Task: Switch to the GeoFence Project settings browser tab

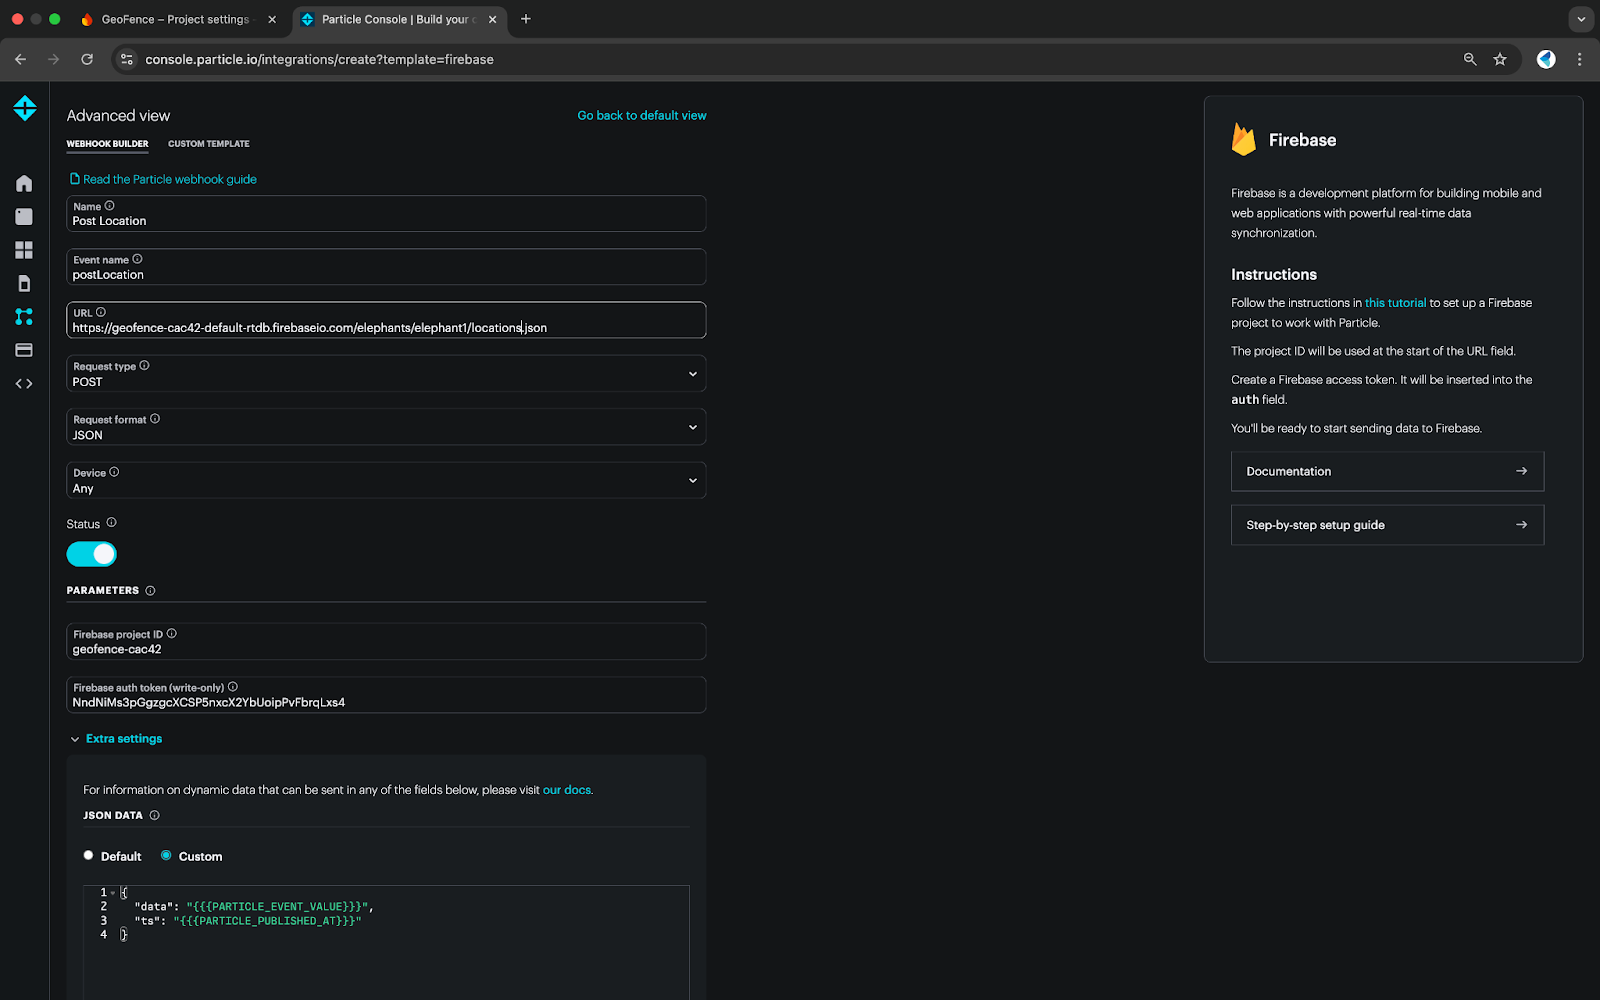Action: (175, 19)
